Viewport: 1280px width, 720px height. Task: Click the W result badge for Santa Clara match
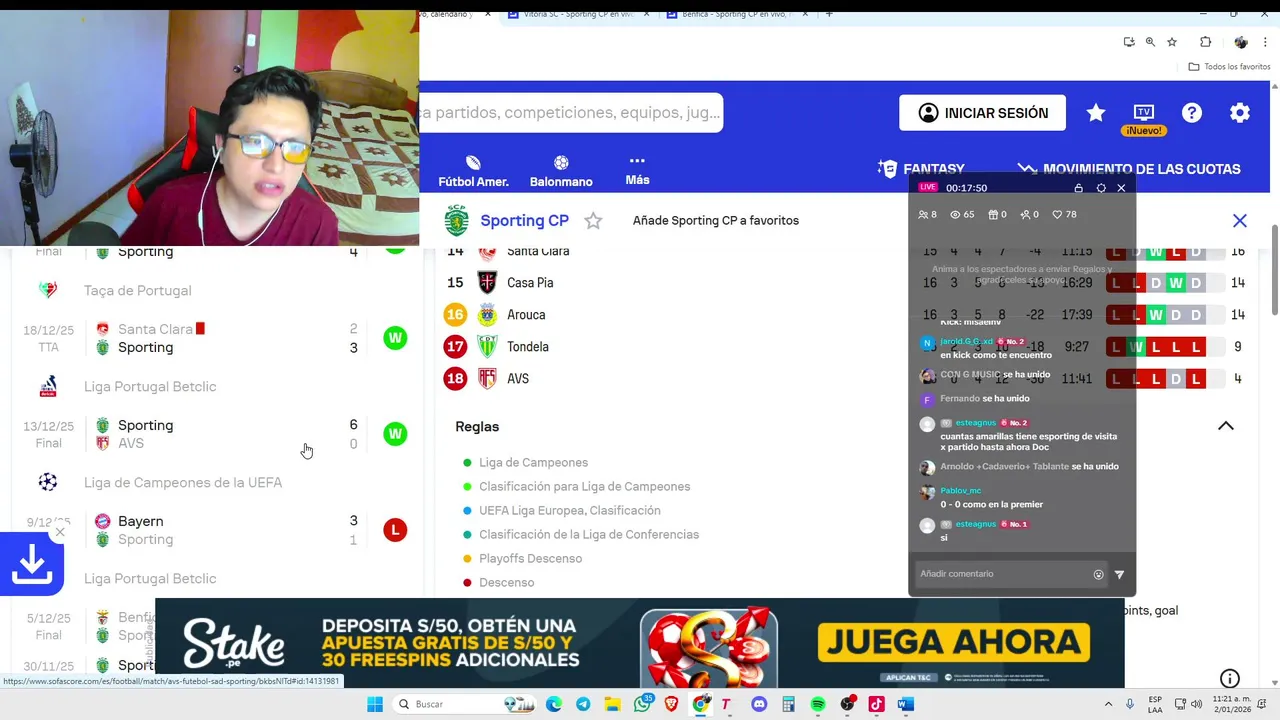tap(395, 338)
